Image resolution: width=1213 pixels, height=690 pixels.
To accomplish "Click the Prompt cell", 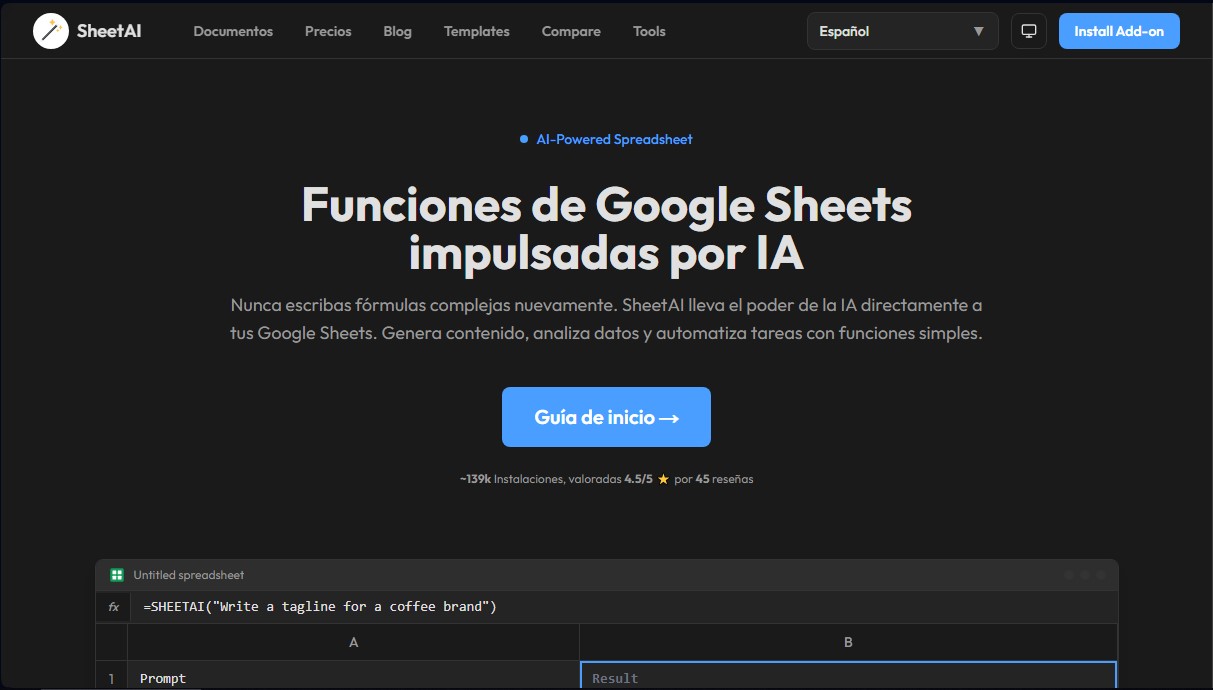I will [x=353, y=675].
